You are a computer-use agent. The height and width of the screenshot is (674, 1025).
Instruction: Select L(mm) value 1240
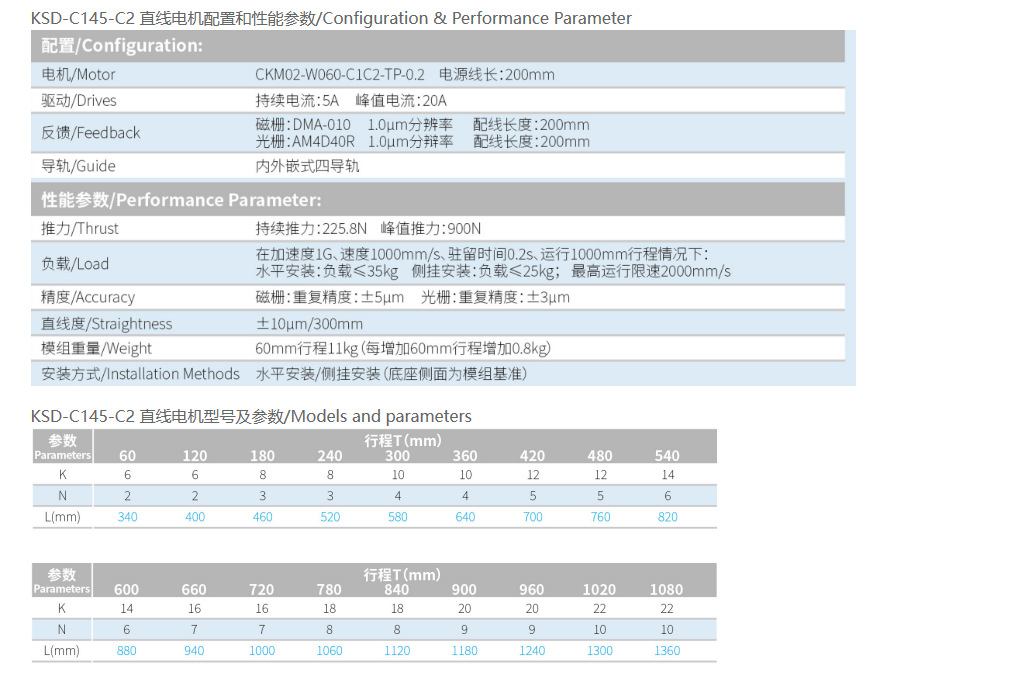(532, 651)
